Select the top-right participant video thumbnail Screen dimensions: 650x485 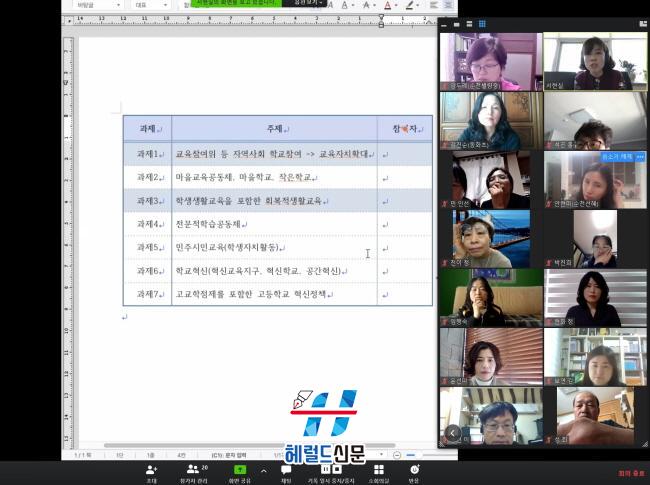tap(595, 62)
